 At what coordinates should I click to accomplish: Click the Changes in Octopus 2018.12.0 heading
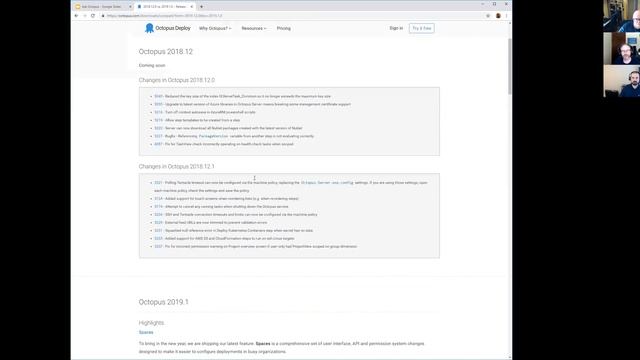click(x=177, y=80)
